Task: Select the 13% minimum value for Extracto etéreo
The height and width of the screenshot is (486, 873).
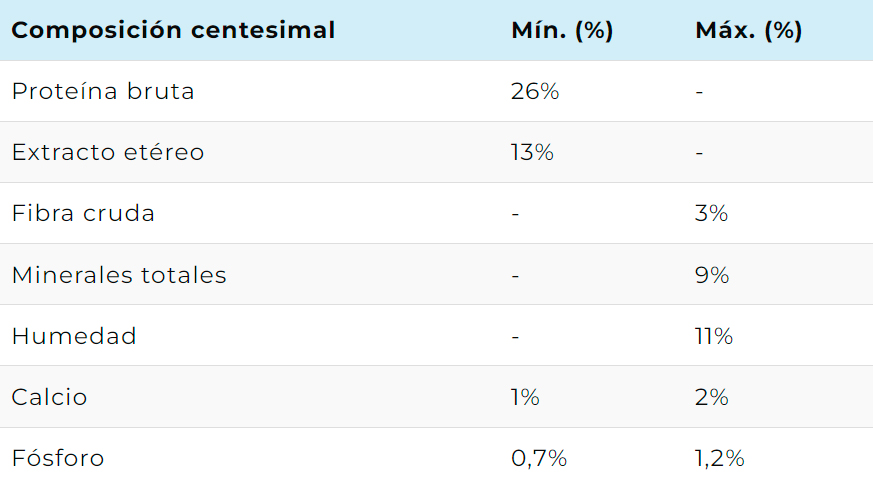Action: (x=532, y=152)
